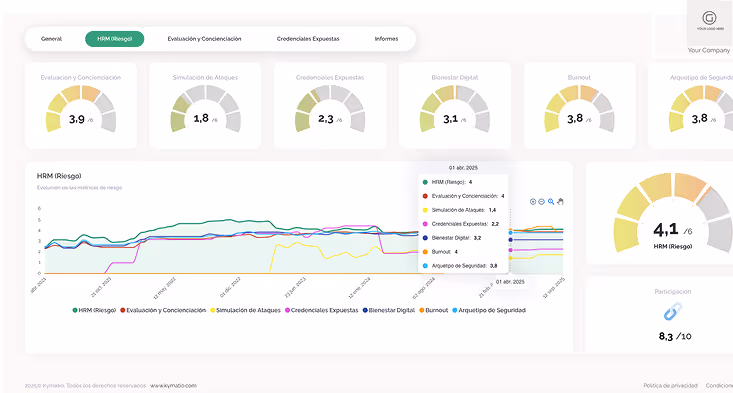Click tooltip row Arquetipo de Seguridad: 3,8
733x393 pixels.
click(460, 266)
